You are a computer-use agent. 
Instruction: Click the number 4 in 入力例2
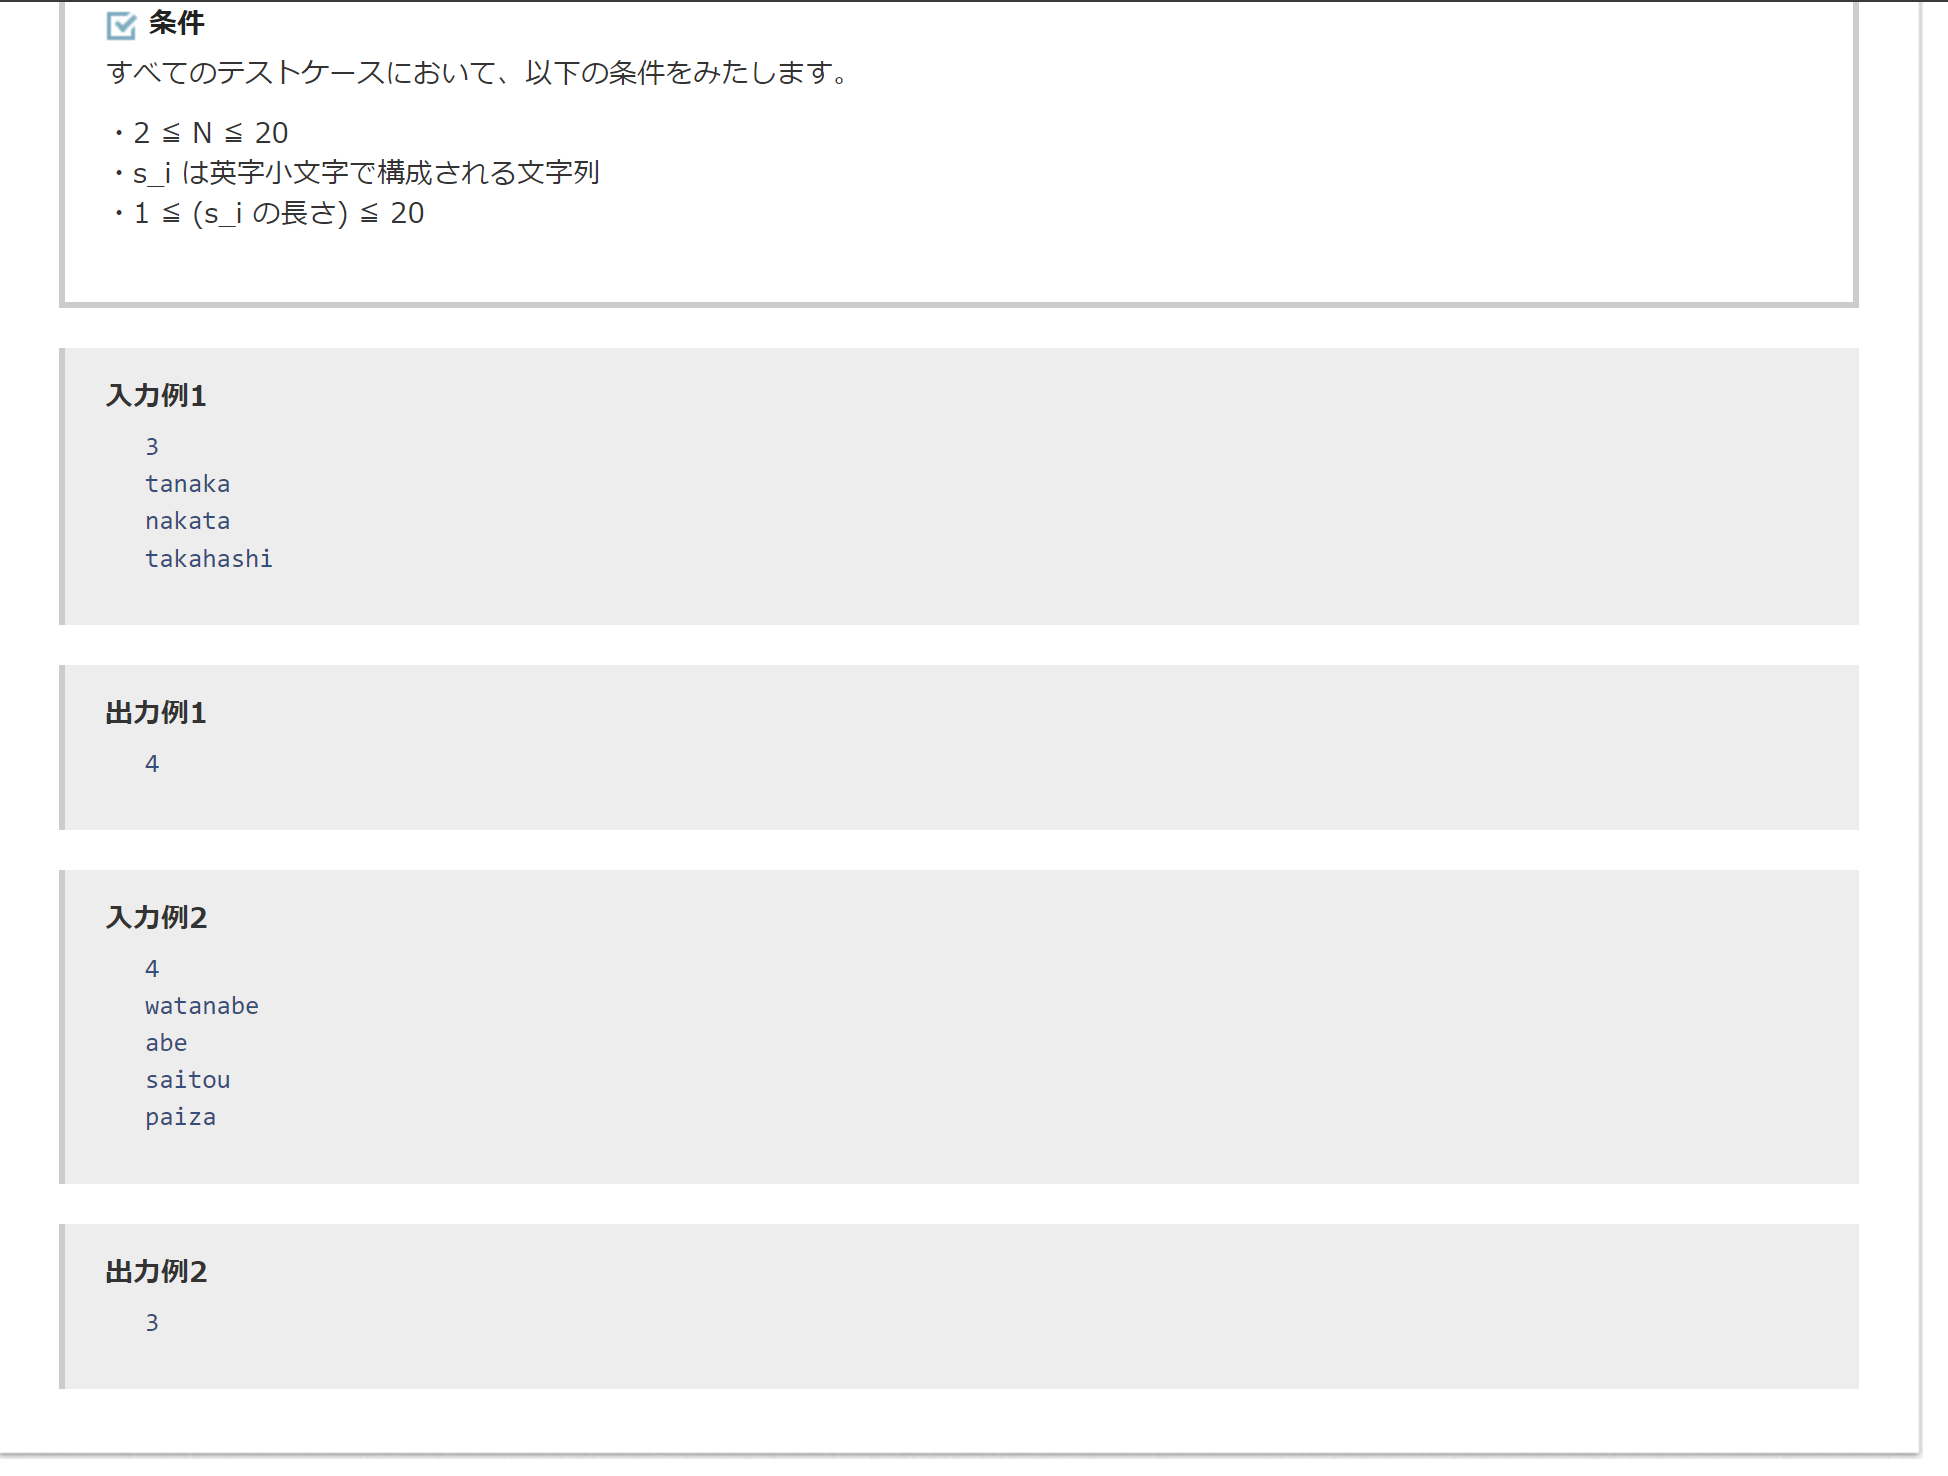(x=152, y=969)
